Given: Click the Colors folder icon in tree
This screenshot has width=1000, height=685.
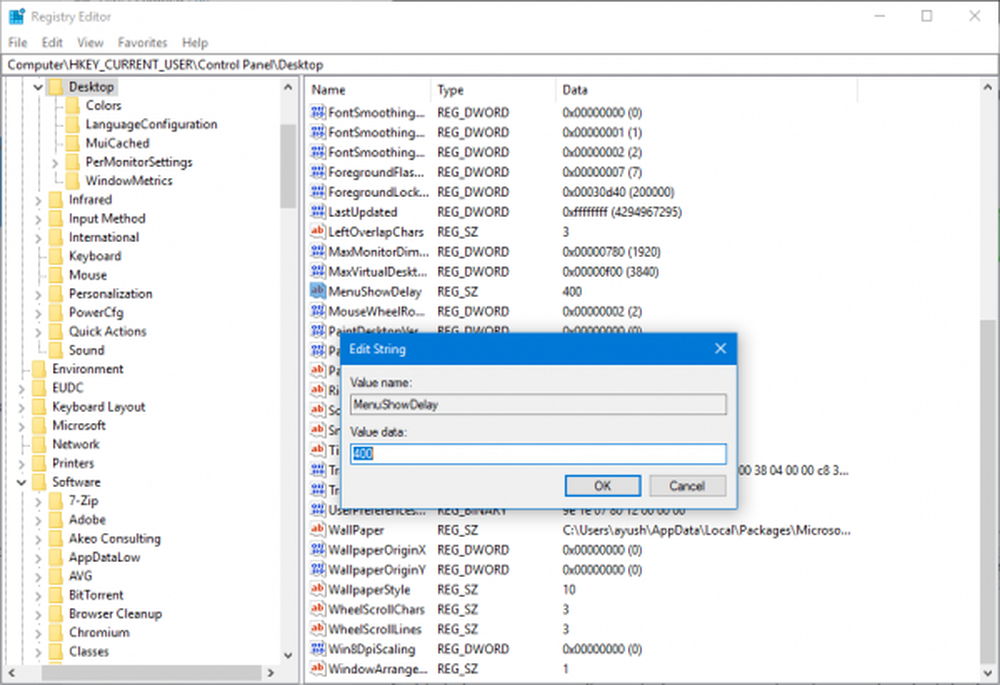Looking at the screenshot, I should (x=73, y=105).
